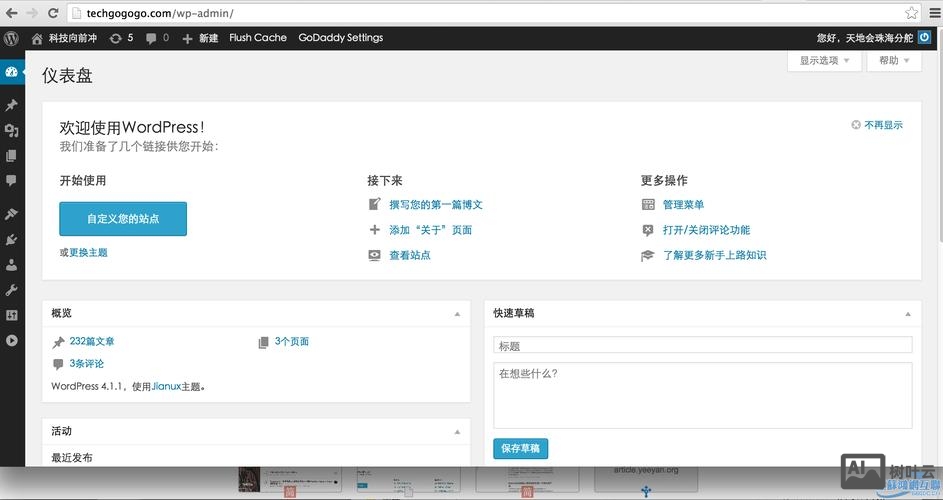Click 撰写您的第一篇博文 link
This screenshot has width=943, height=500.
coord(436,205)
